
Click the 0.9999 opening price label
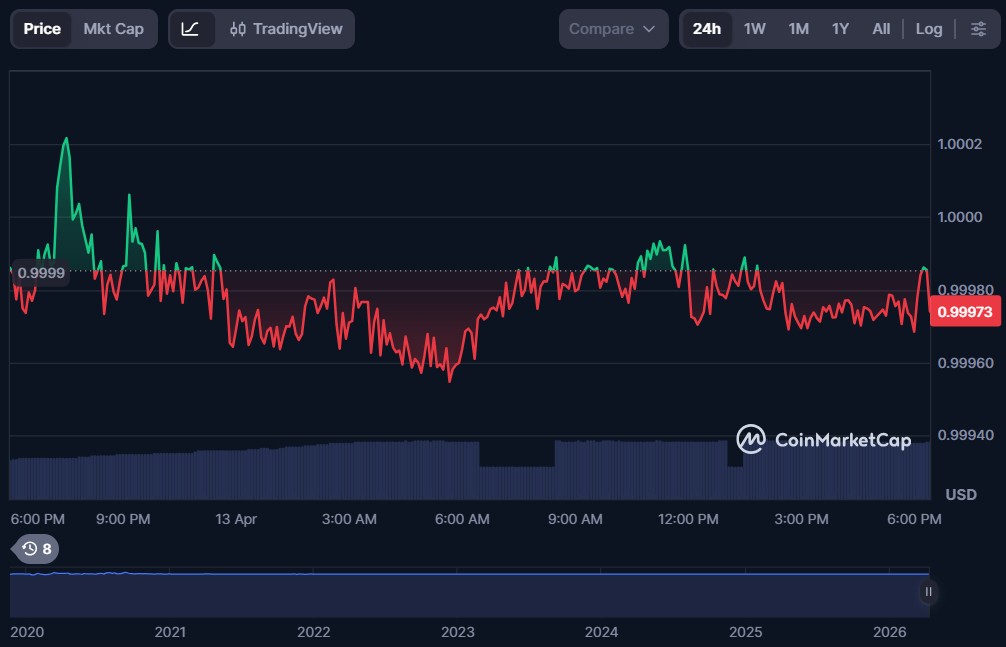coord(41,272)
